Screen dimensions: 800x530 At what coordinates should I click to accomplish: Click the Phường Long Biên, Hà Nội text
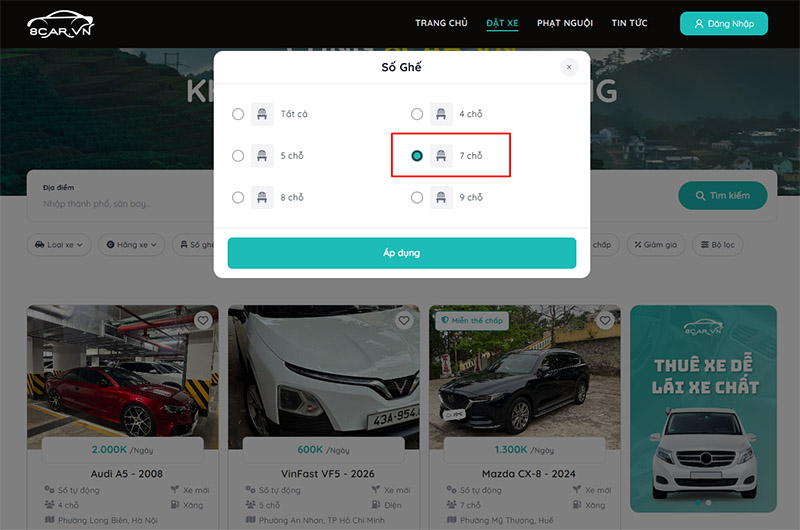coord(108,520)
